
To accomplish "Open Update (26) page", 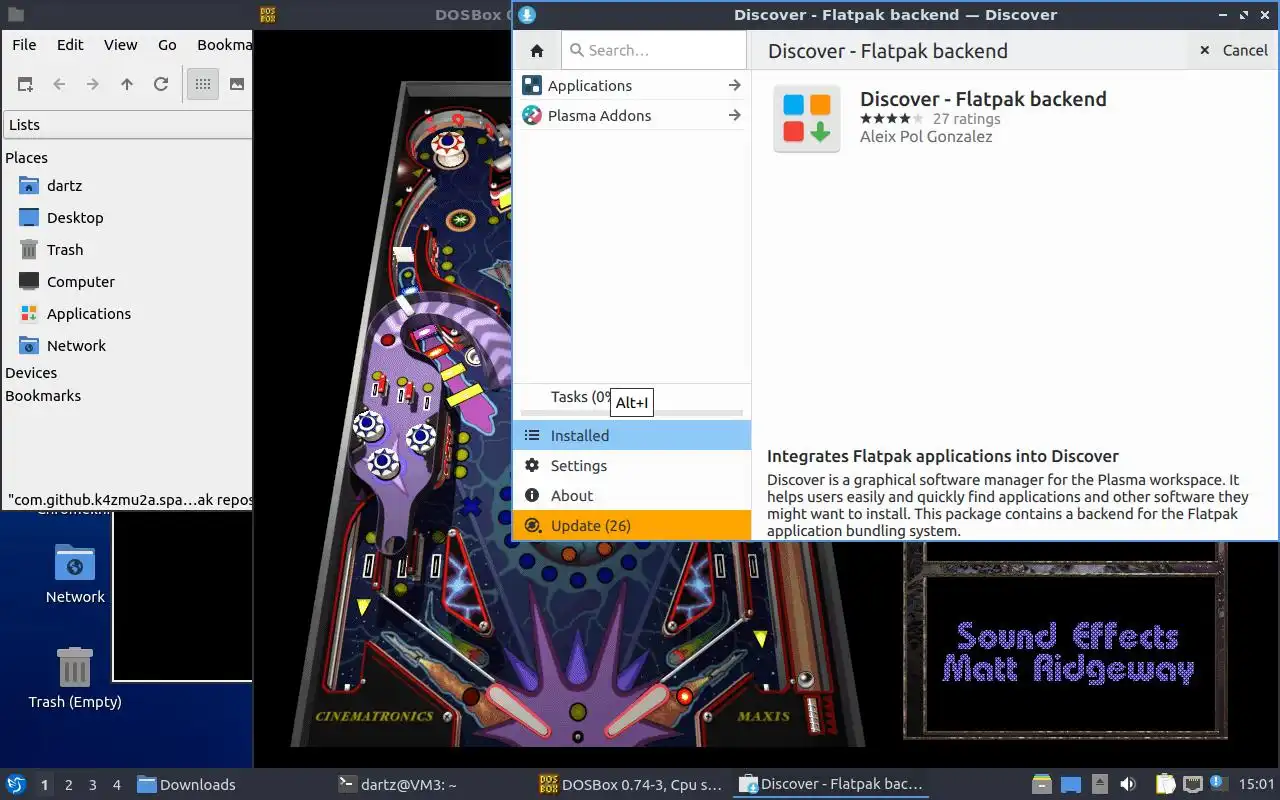I will [x=632, y=526].
